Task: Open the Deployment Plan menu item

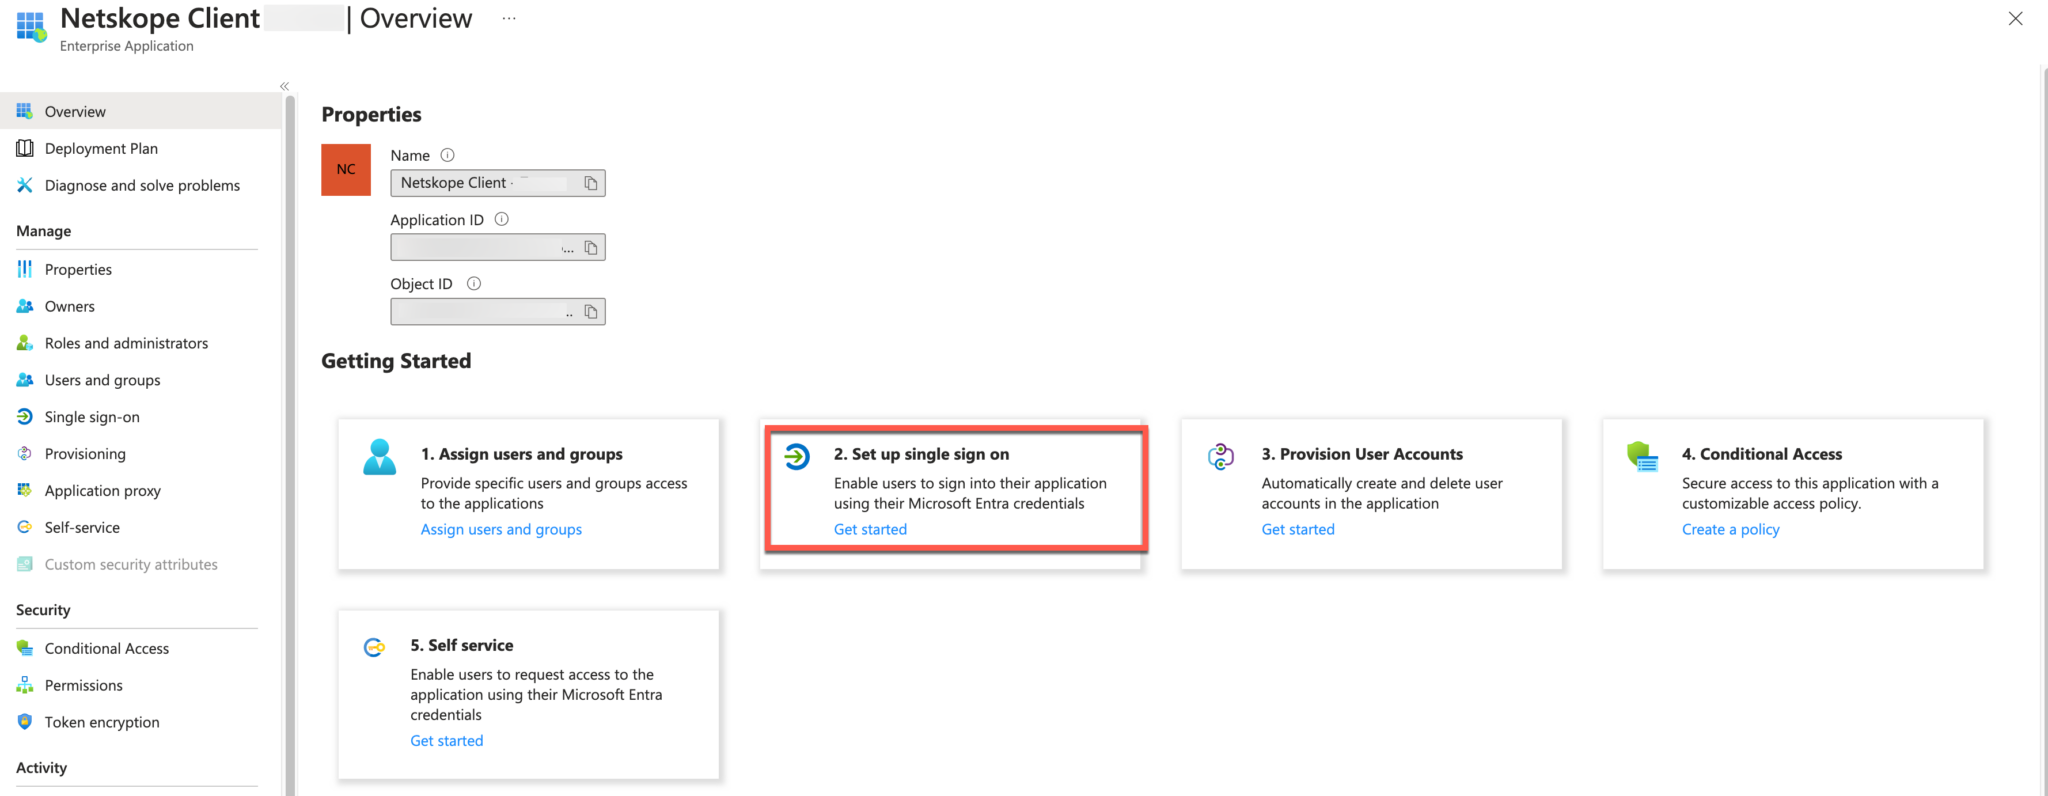Action: click(x=101, y=149)
